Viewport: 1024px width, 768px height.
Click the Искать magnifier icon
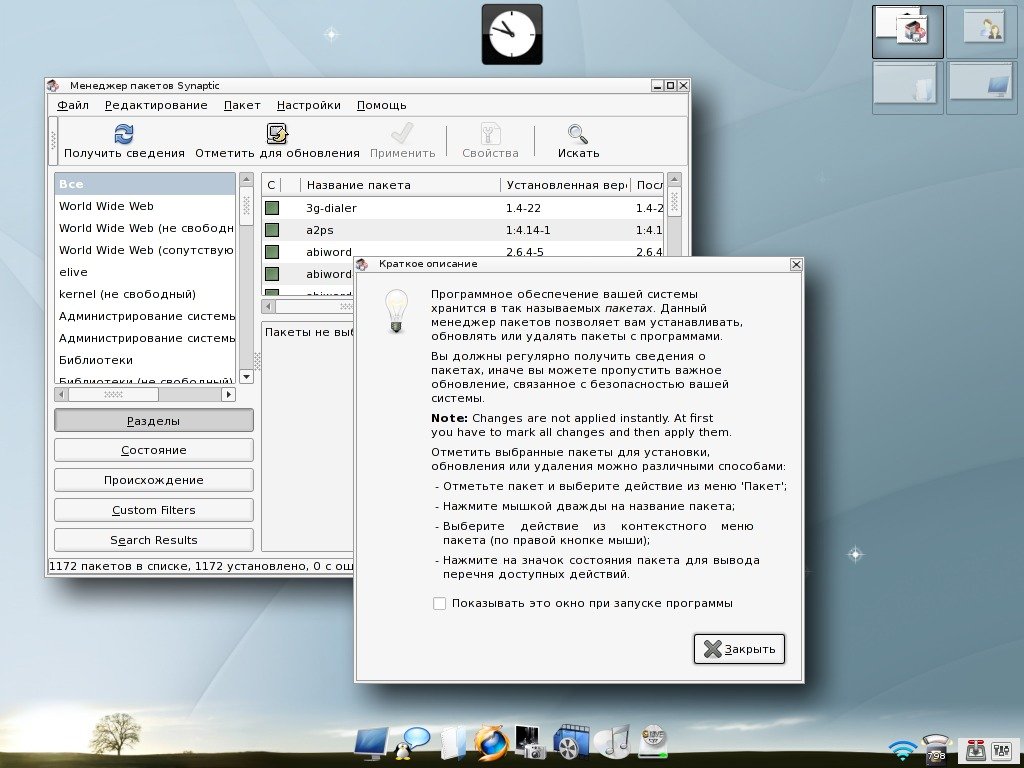(x=578, y=134)
